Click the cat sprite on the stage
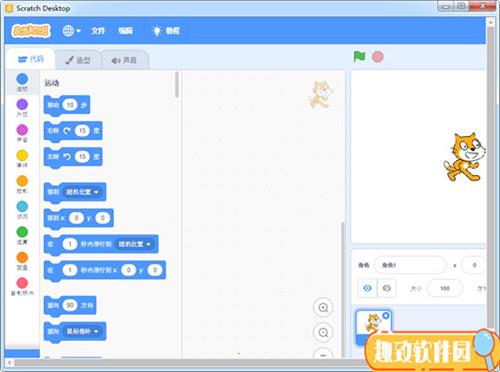Image resolution: width=500 pixels, height=372 pixels. (x=464, y=157)
